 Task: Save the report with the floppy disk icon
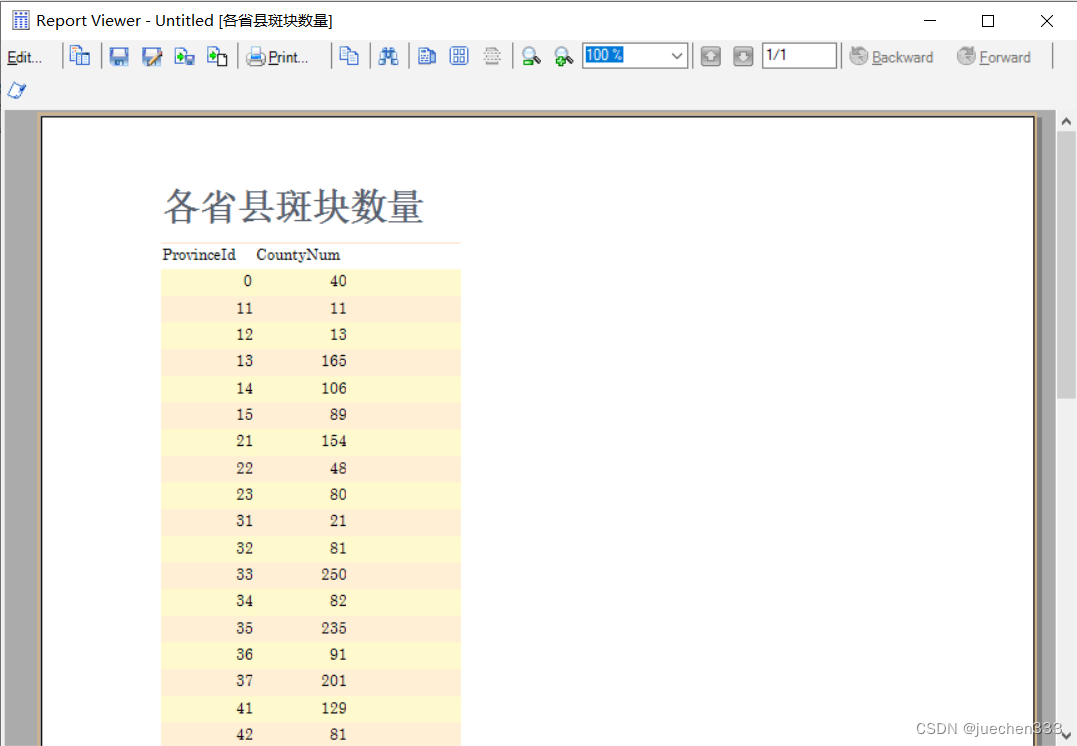[x=119, y=56]
